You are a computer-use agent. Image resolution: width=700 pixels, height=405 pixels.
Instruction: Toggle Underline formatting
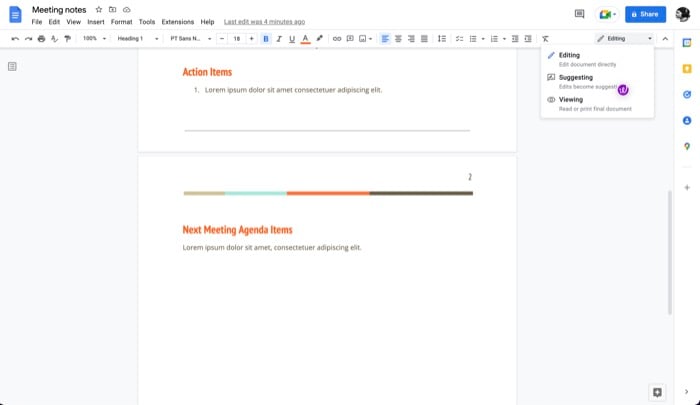coord(292,39)
